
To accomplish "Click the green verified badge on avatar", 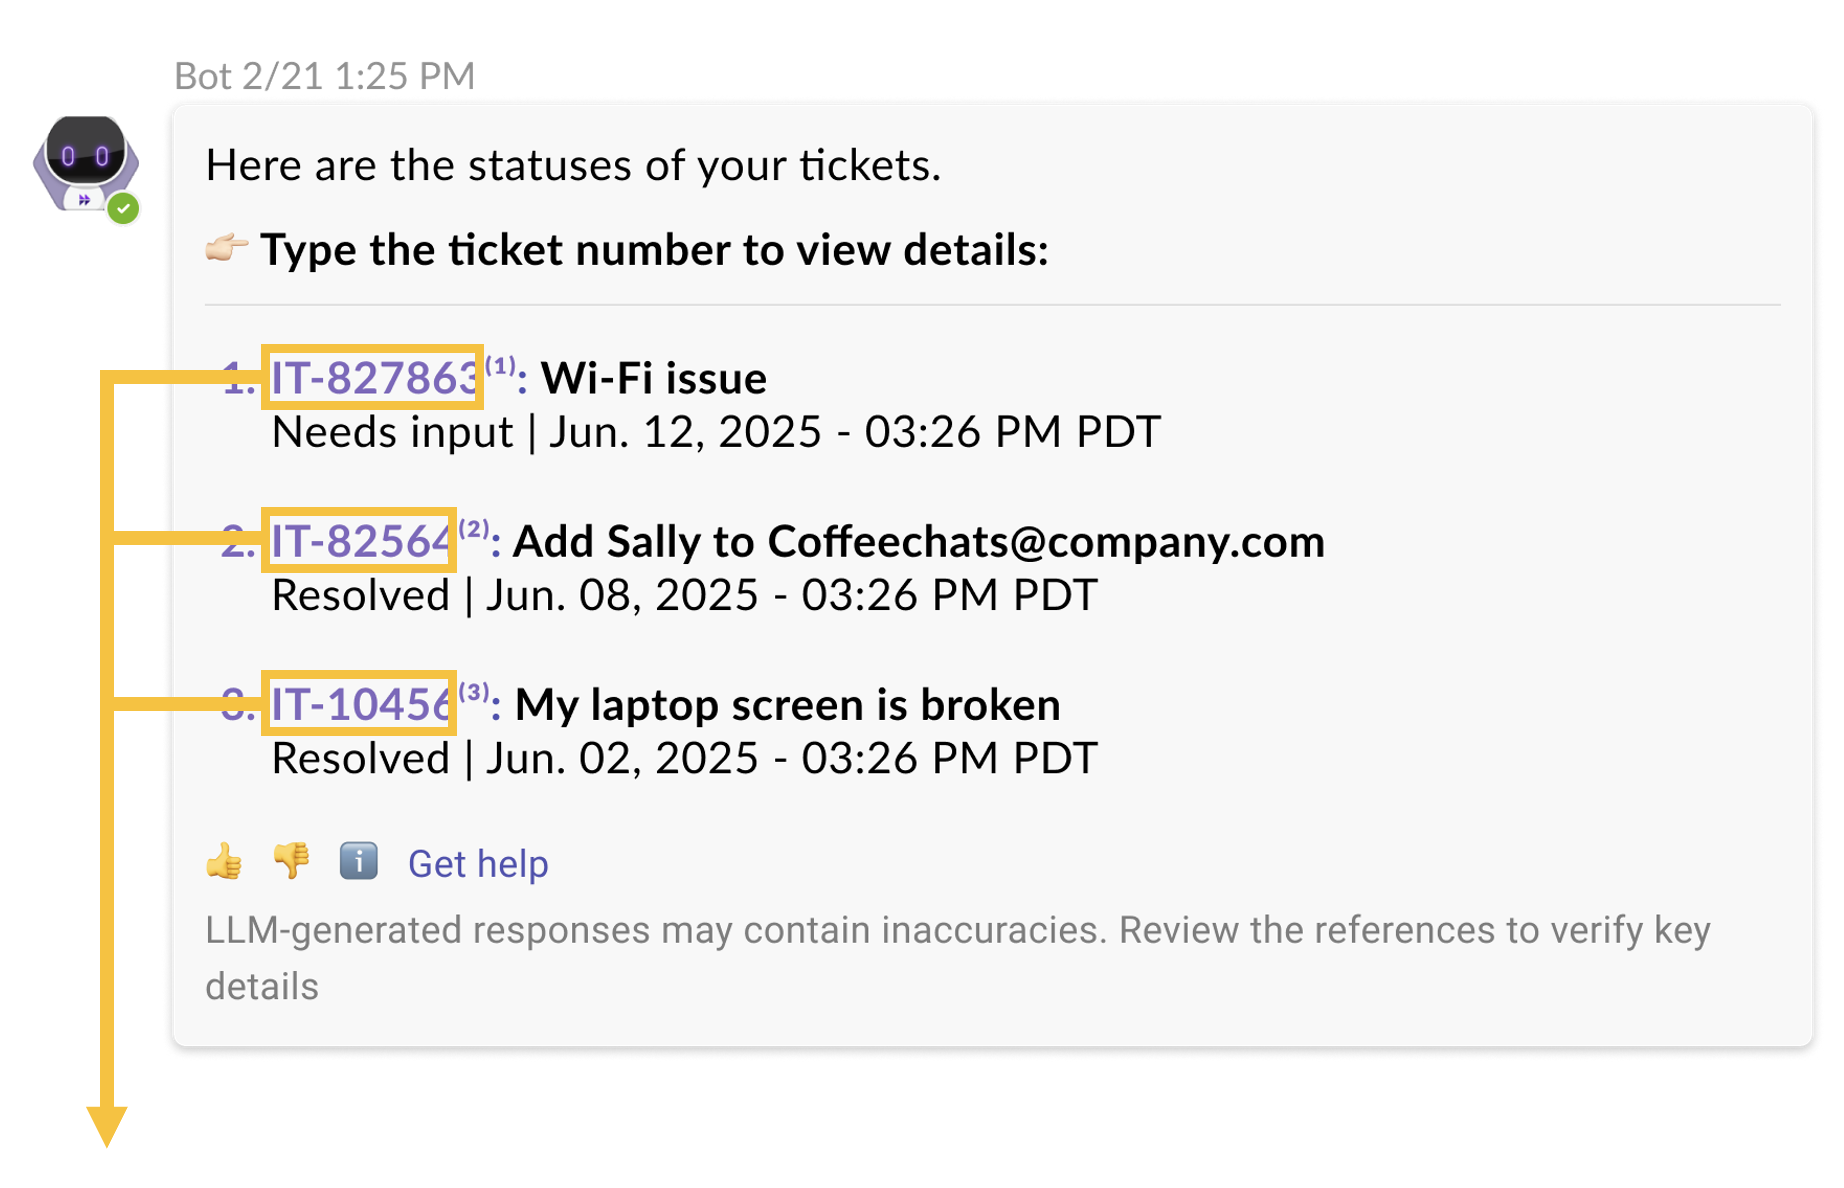I will (x=123, y=208).
